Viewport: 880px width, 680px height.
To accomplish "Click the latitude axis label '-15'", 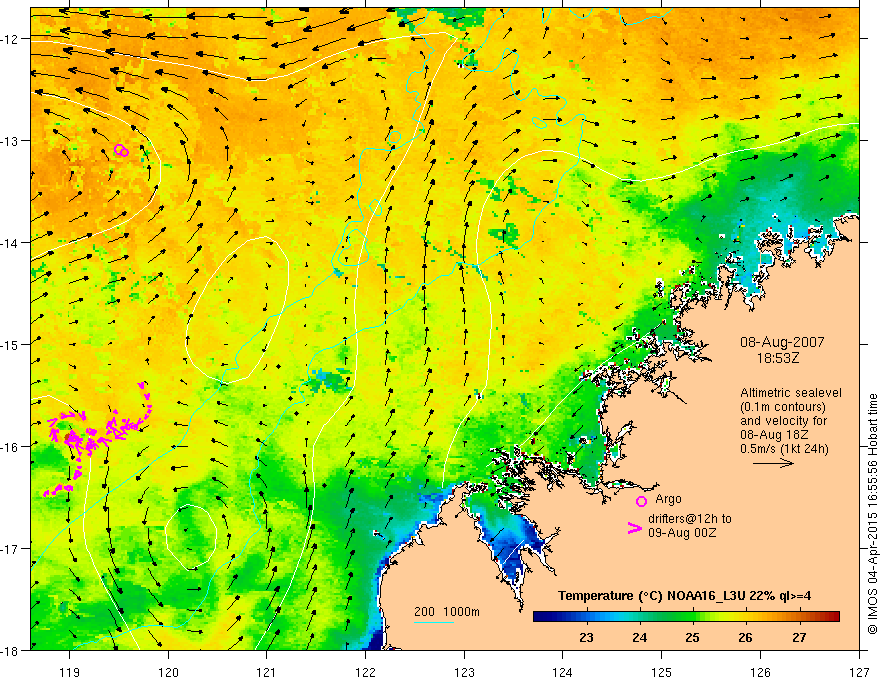I will click(11, 344).
